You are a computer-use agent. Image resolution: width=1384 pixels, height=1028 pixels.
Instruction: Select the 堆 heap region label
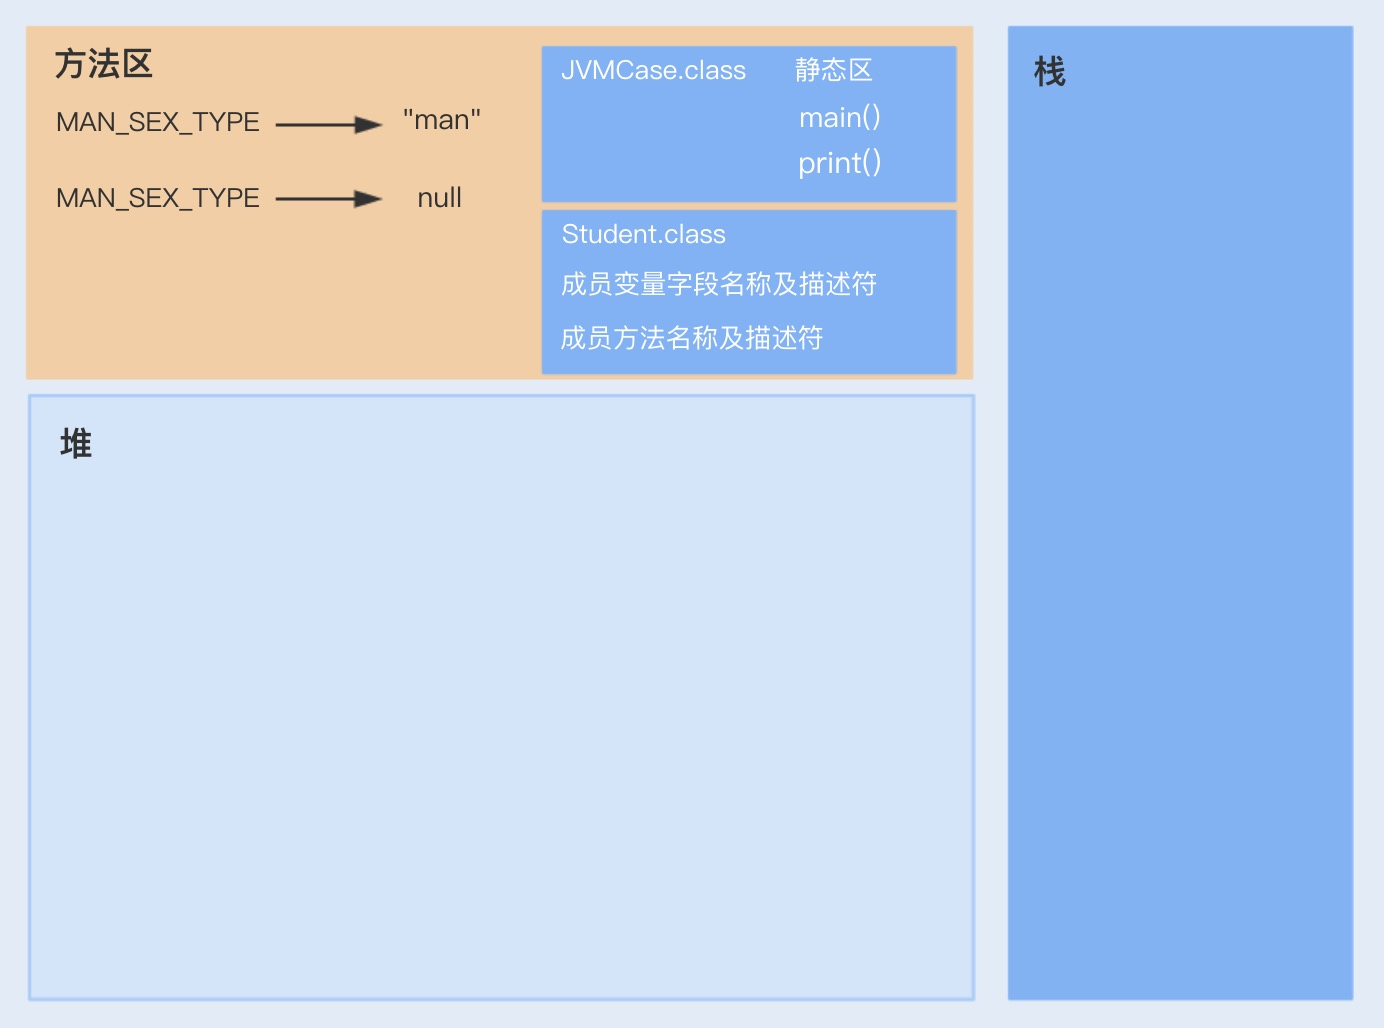click(78, 443)
